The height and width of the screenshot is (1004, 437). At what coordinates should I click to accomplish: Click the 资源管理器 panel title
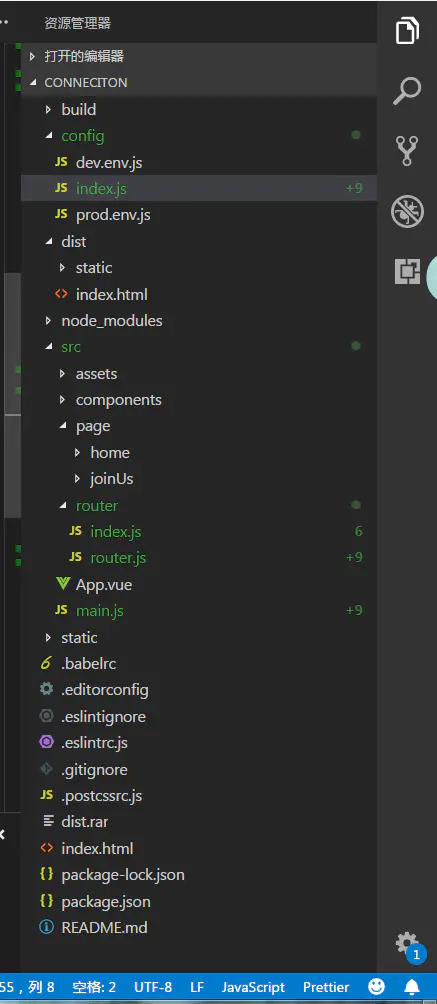click(78, 23)
